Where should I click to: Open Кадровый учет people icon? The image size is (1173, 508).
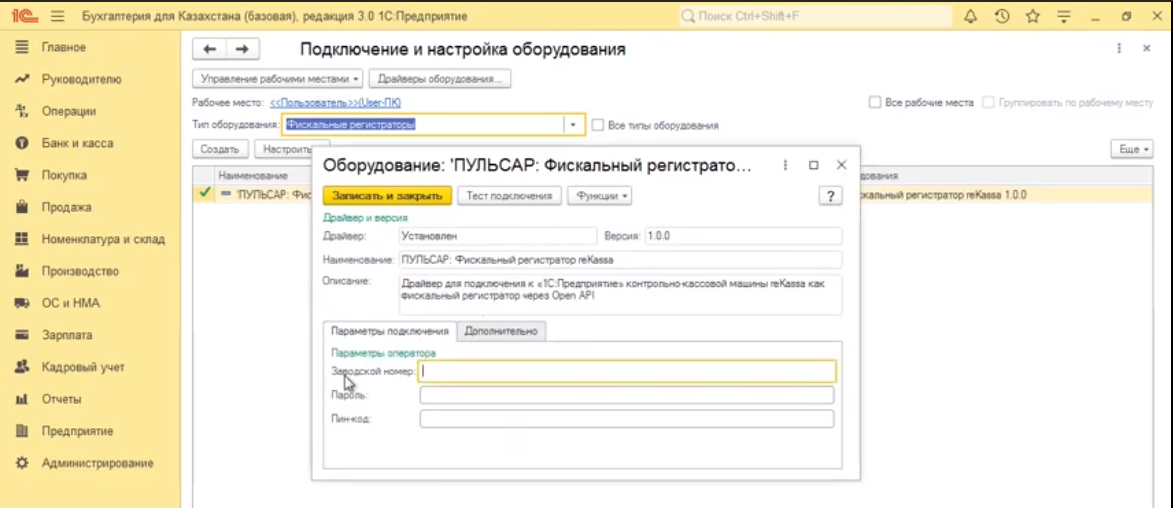tap(22, 367)
